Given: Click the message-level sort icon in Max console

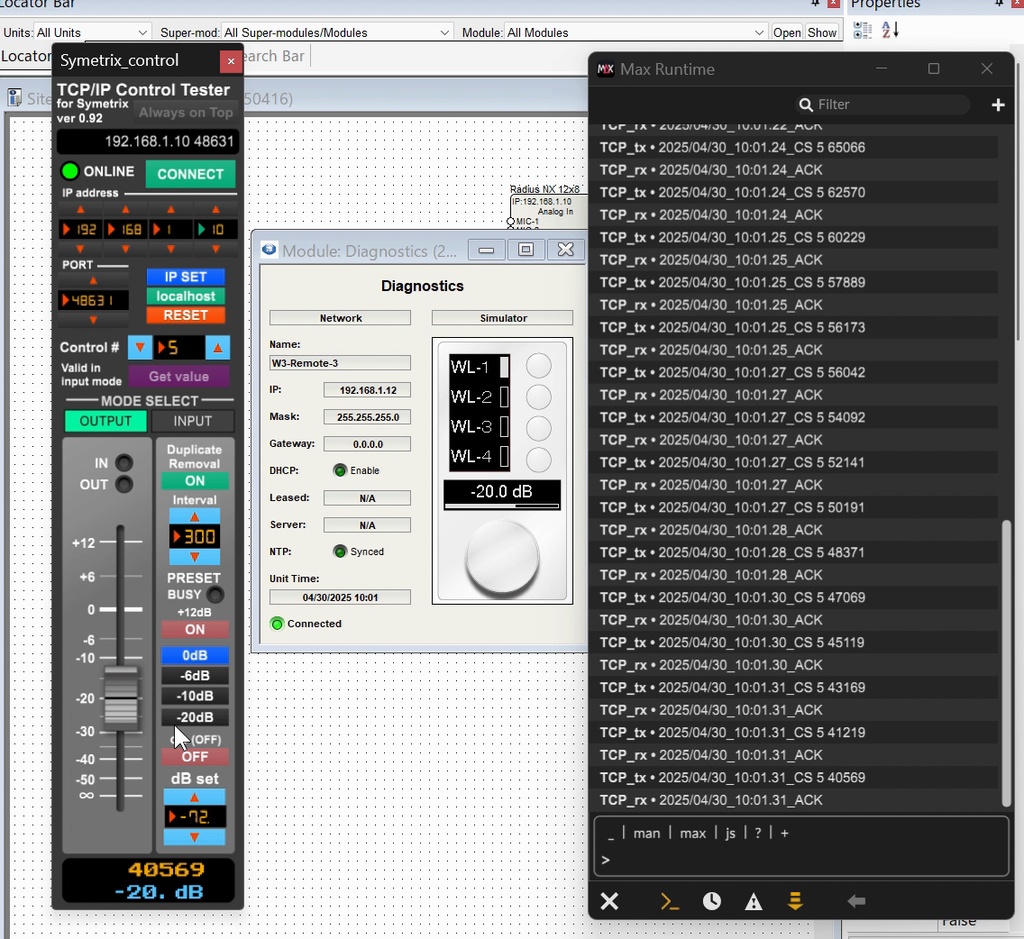Looking at the screenshot, I should tap(796, 901).
